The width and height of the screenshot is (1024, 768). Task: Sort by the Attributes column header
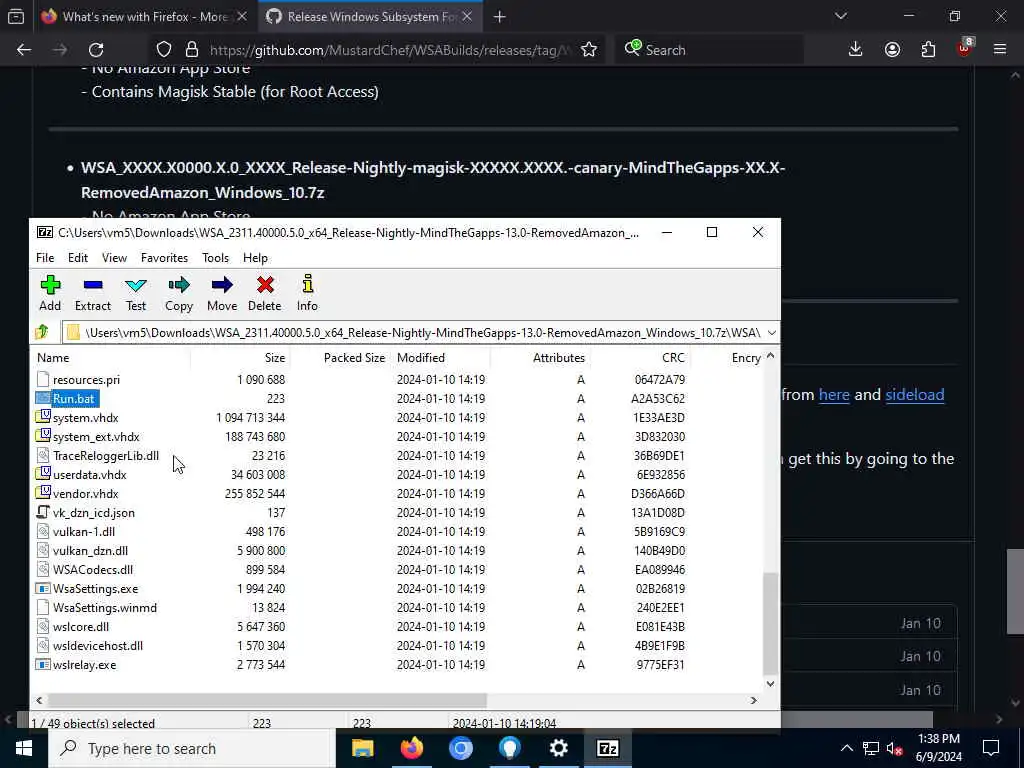click(541, 358)
